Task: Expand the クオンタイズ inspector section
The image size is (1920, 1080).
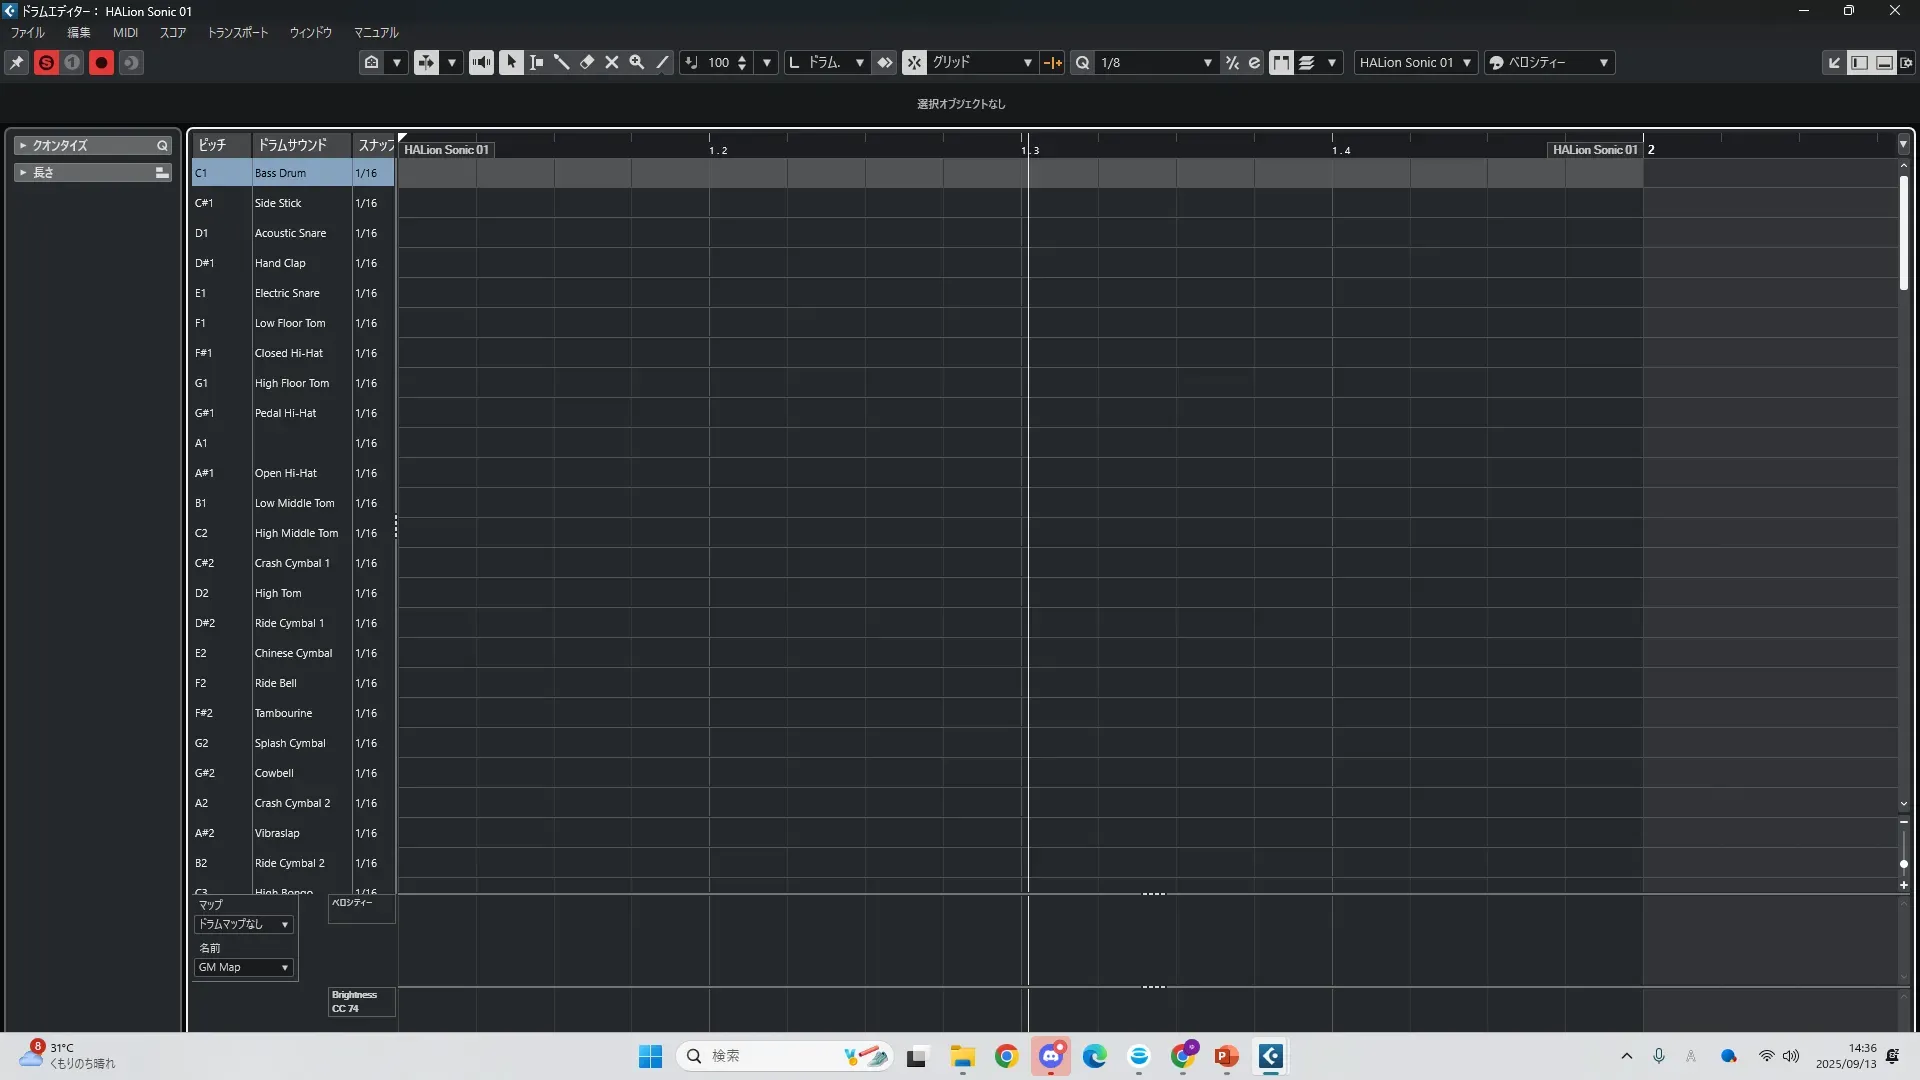Action: click(x=22, y=145)
